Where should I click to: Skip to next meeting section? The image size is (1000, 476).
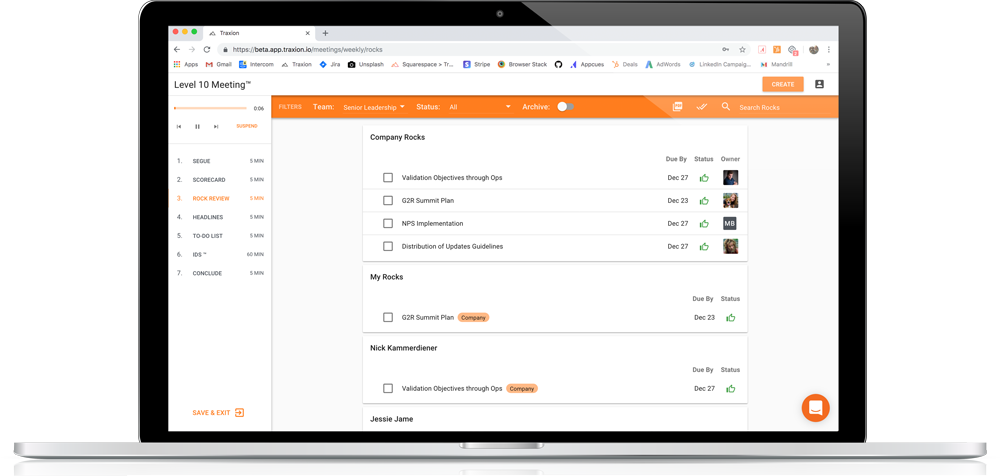pos(216,127)
